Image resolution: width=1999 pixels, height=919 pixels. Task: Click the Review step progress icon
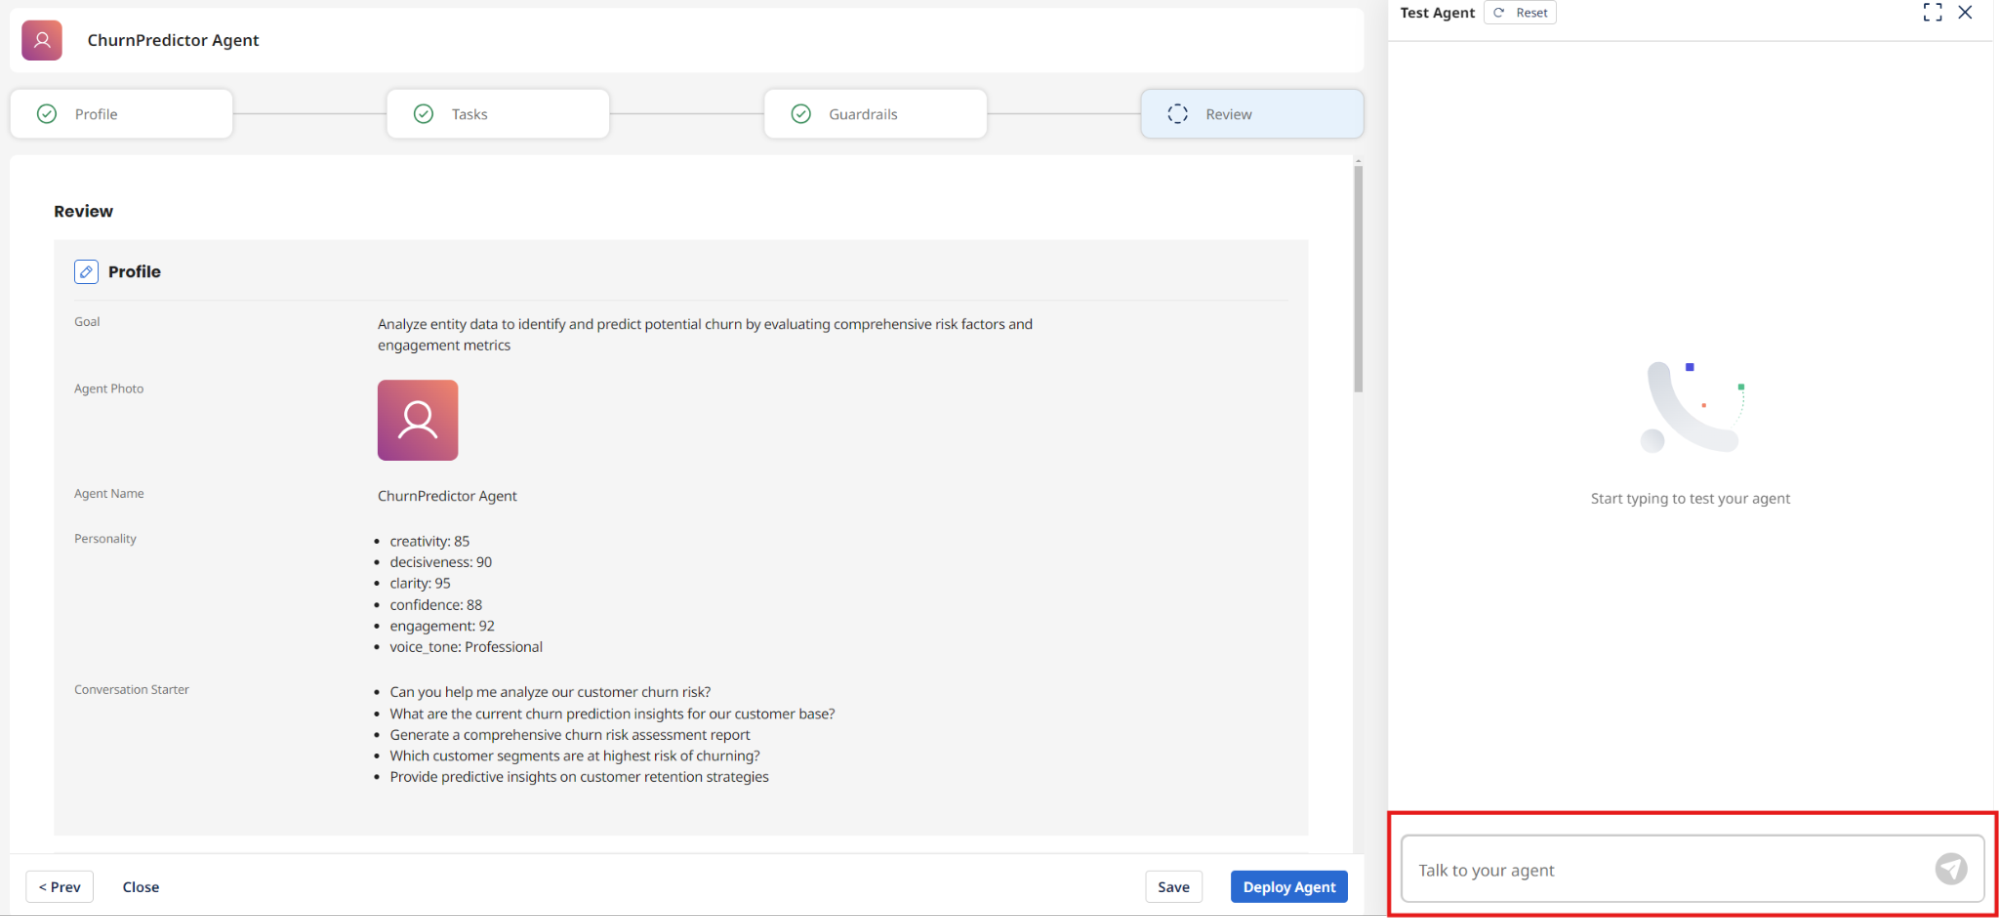pos(1178,113)
